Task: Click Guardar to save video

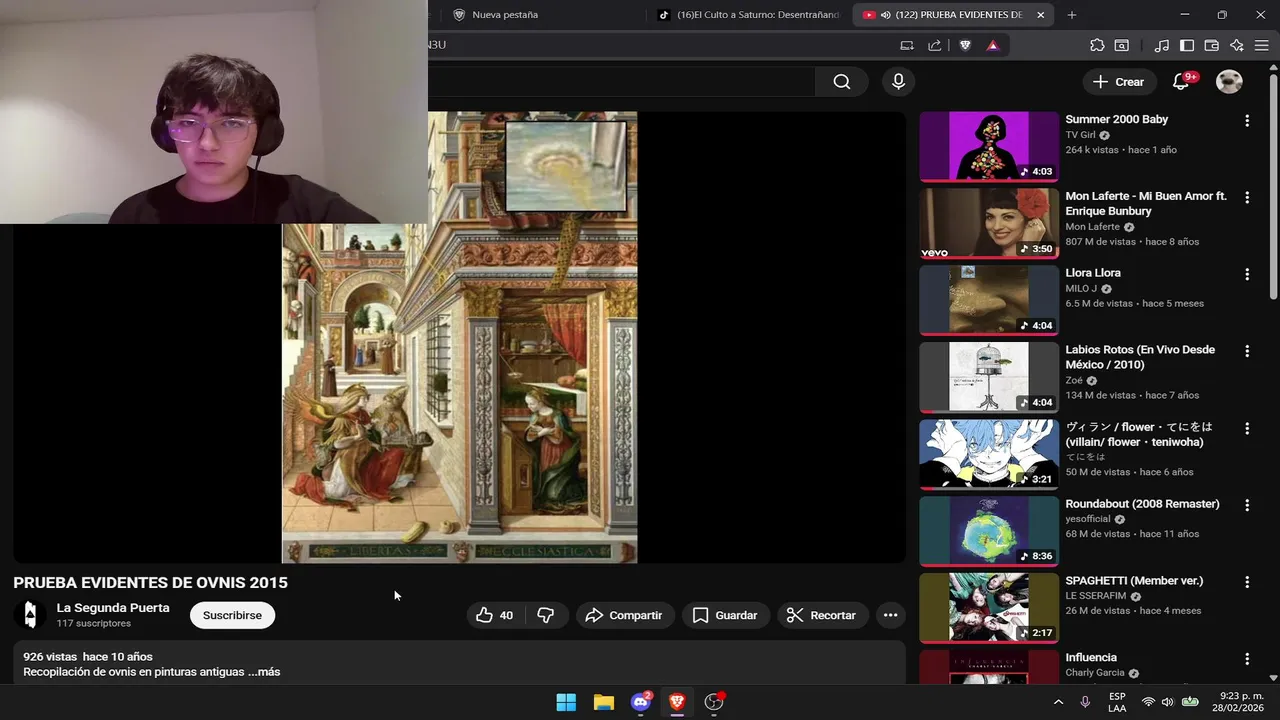Action: click(x=725, y=615)
